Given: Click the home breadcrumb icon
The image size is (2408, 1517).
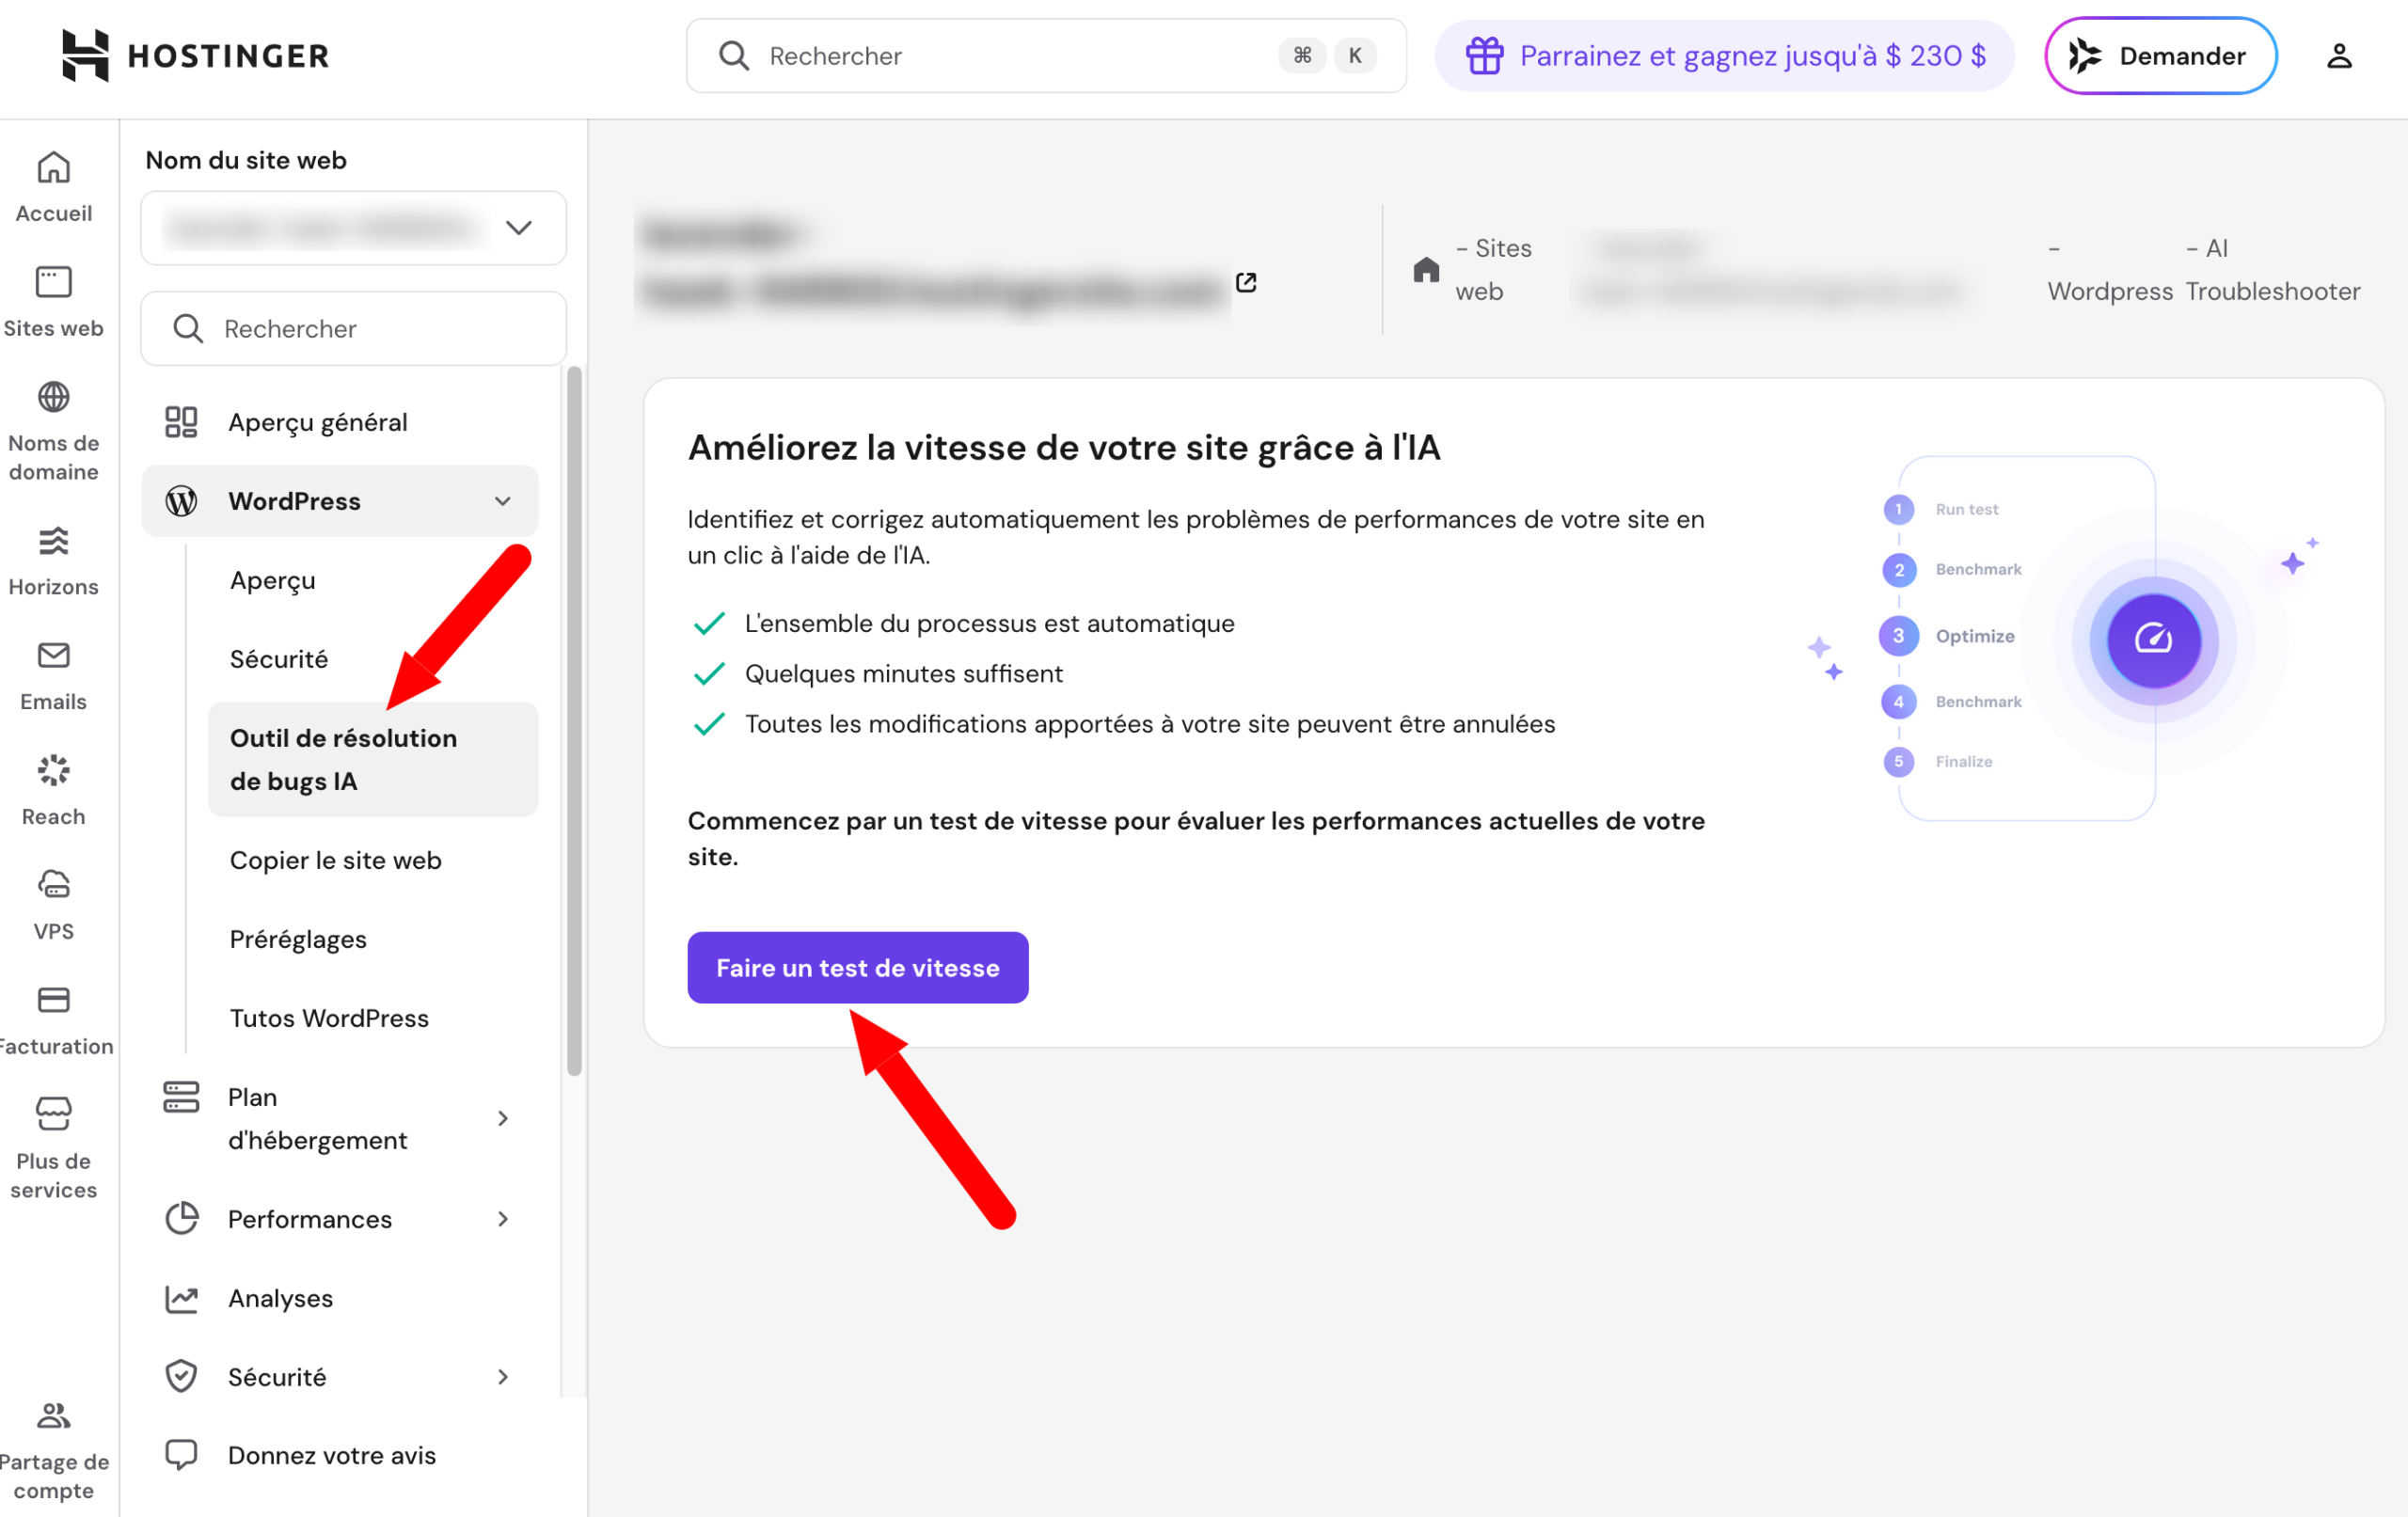Looking at the screenshot, I should click(x=1426, y=270).
